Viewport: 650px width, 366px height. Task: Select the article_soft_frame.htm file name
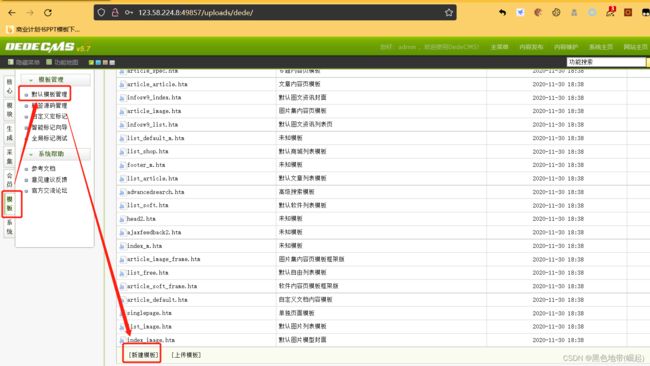(162, 286)
